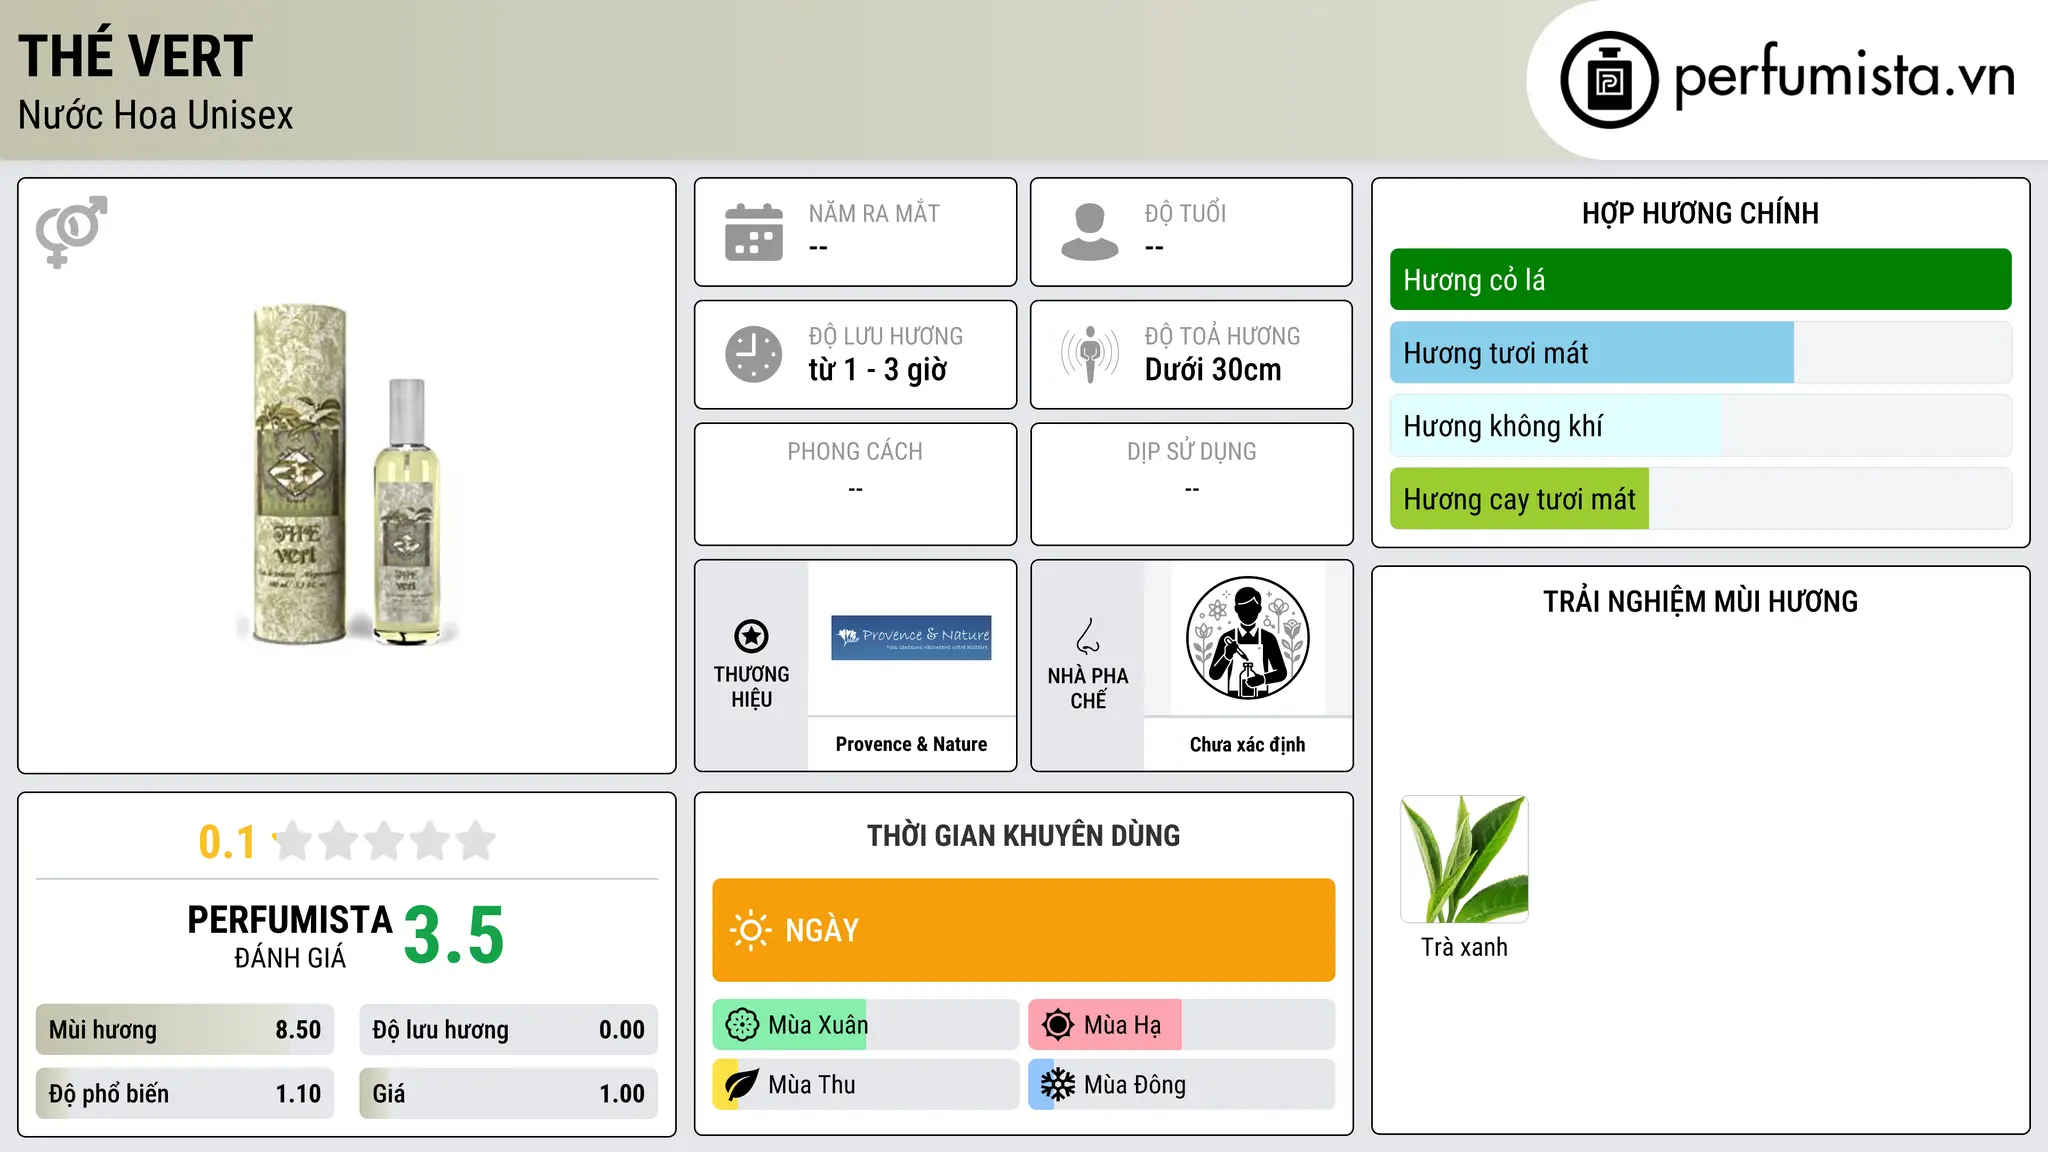The width and height of the screenshot is (2048, 1152).
Task: Click the Thé Vert perfume bottle image
Action: [347, 475]
